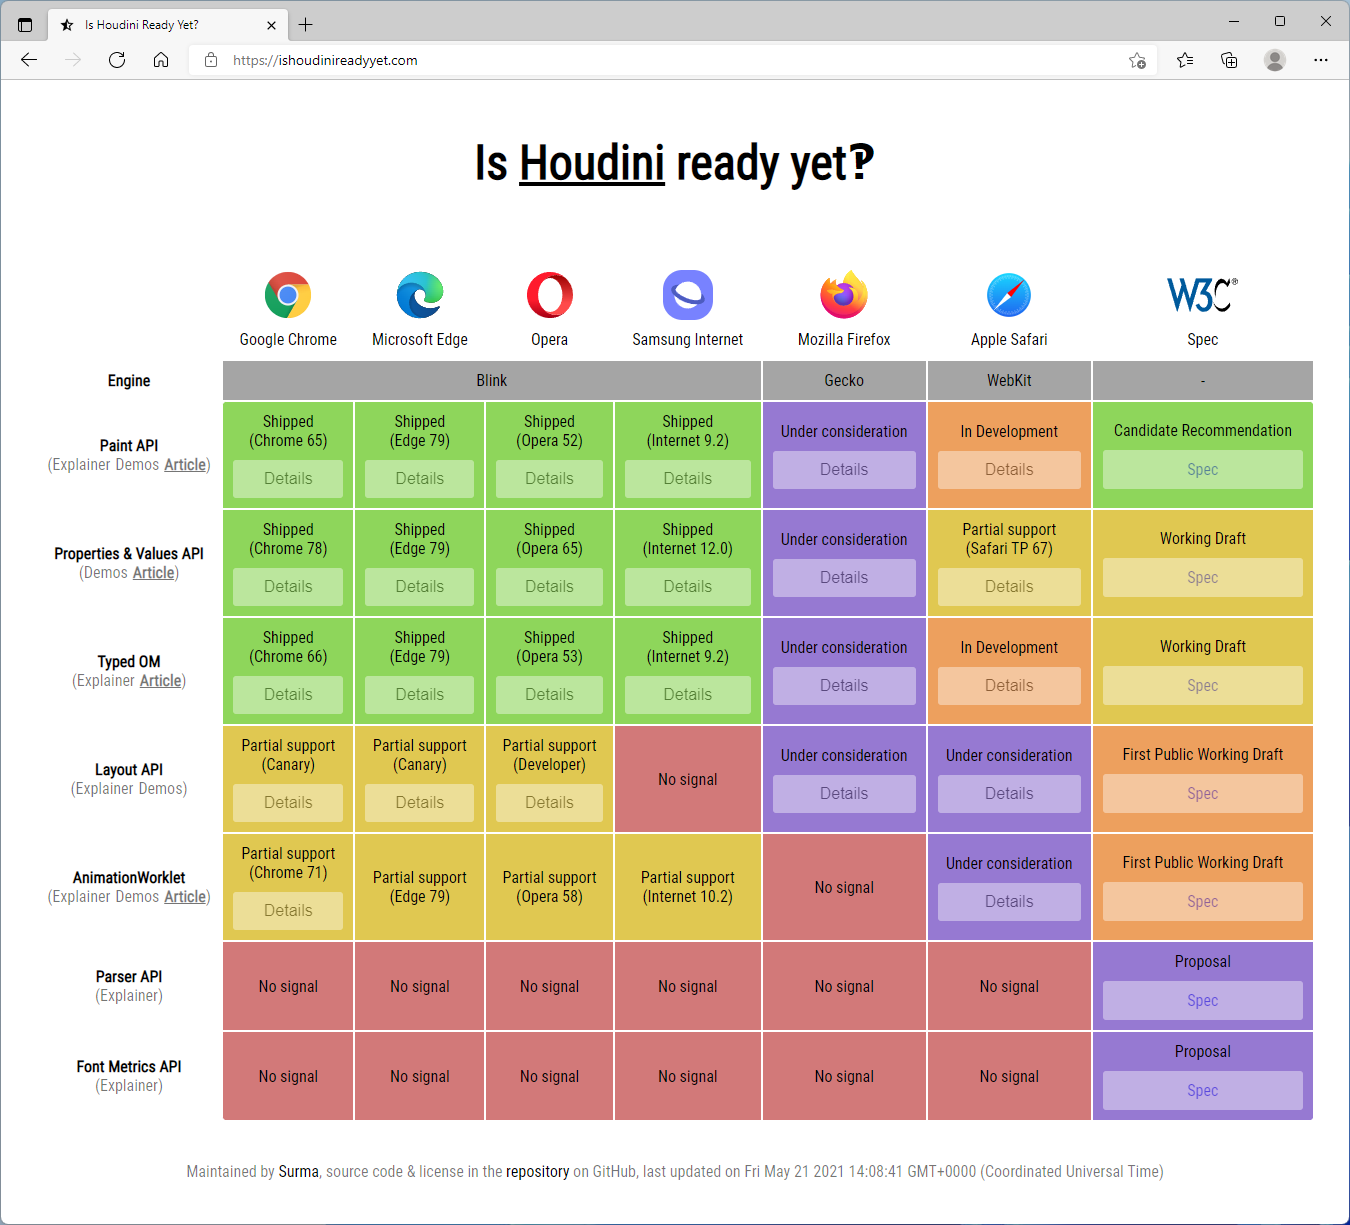Open the Houdini link in the heading

[591, 162]
